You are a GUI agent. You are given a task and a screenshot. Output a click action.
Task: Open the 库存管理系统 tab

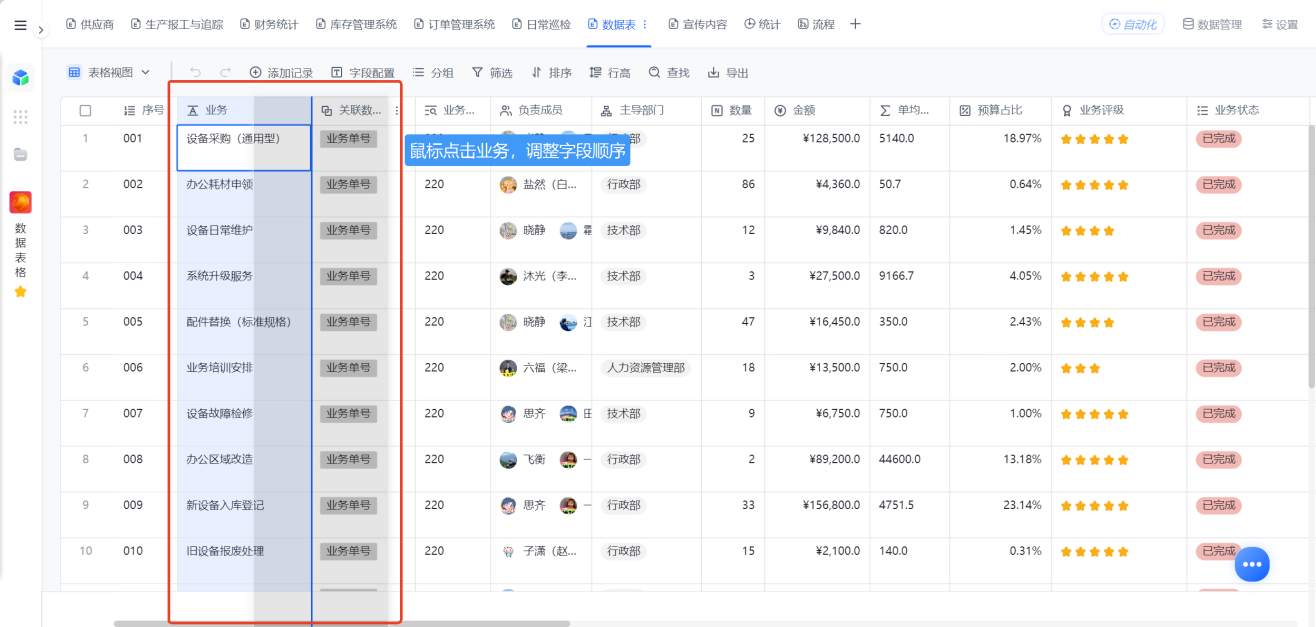tap(355, 24)
